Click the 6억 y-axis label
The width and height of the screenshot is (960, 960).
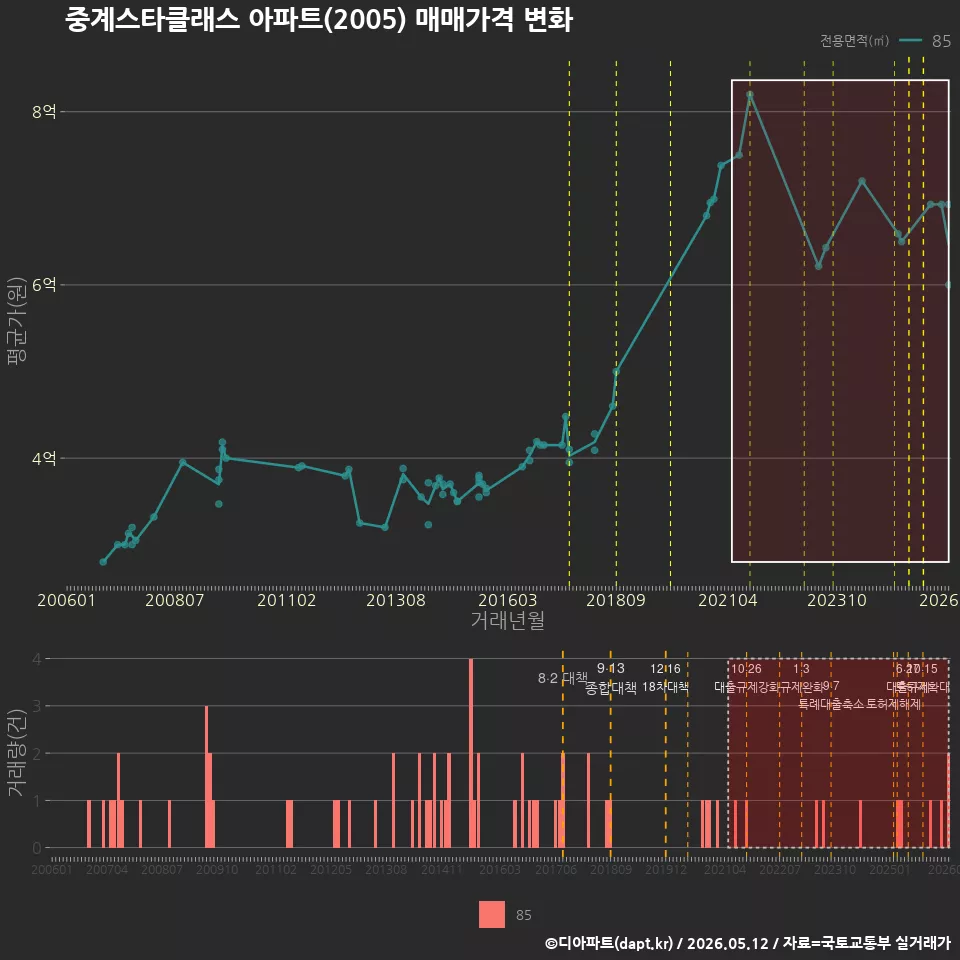(44, 285)
